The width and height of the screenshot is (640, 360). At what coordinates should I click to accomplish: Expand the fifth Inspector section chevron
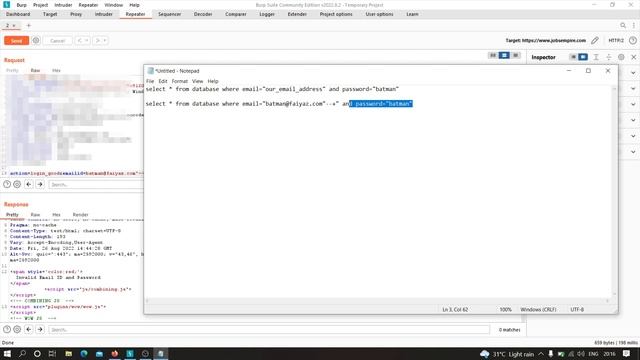pyautogui.click(x=633, y=136)
